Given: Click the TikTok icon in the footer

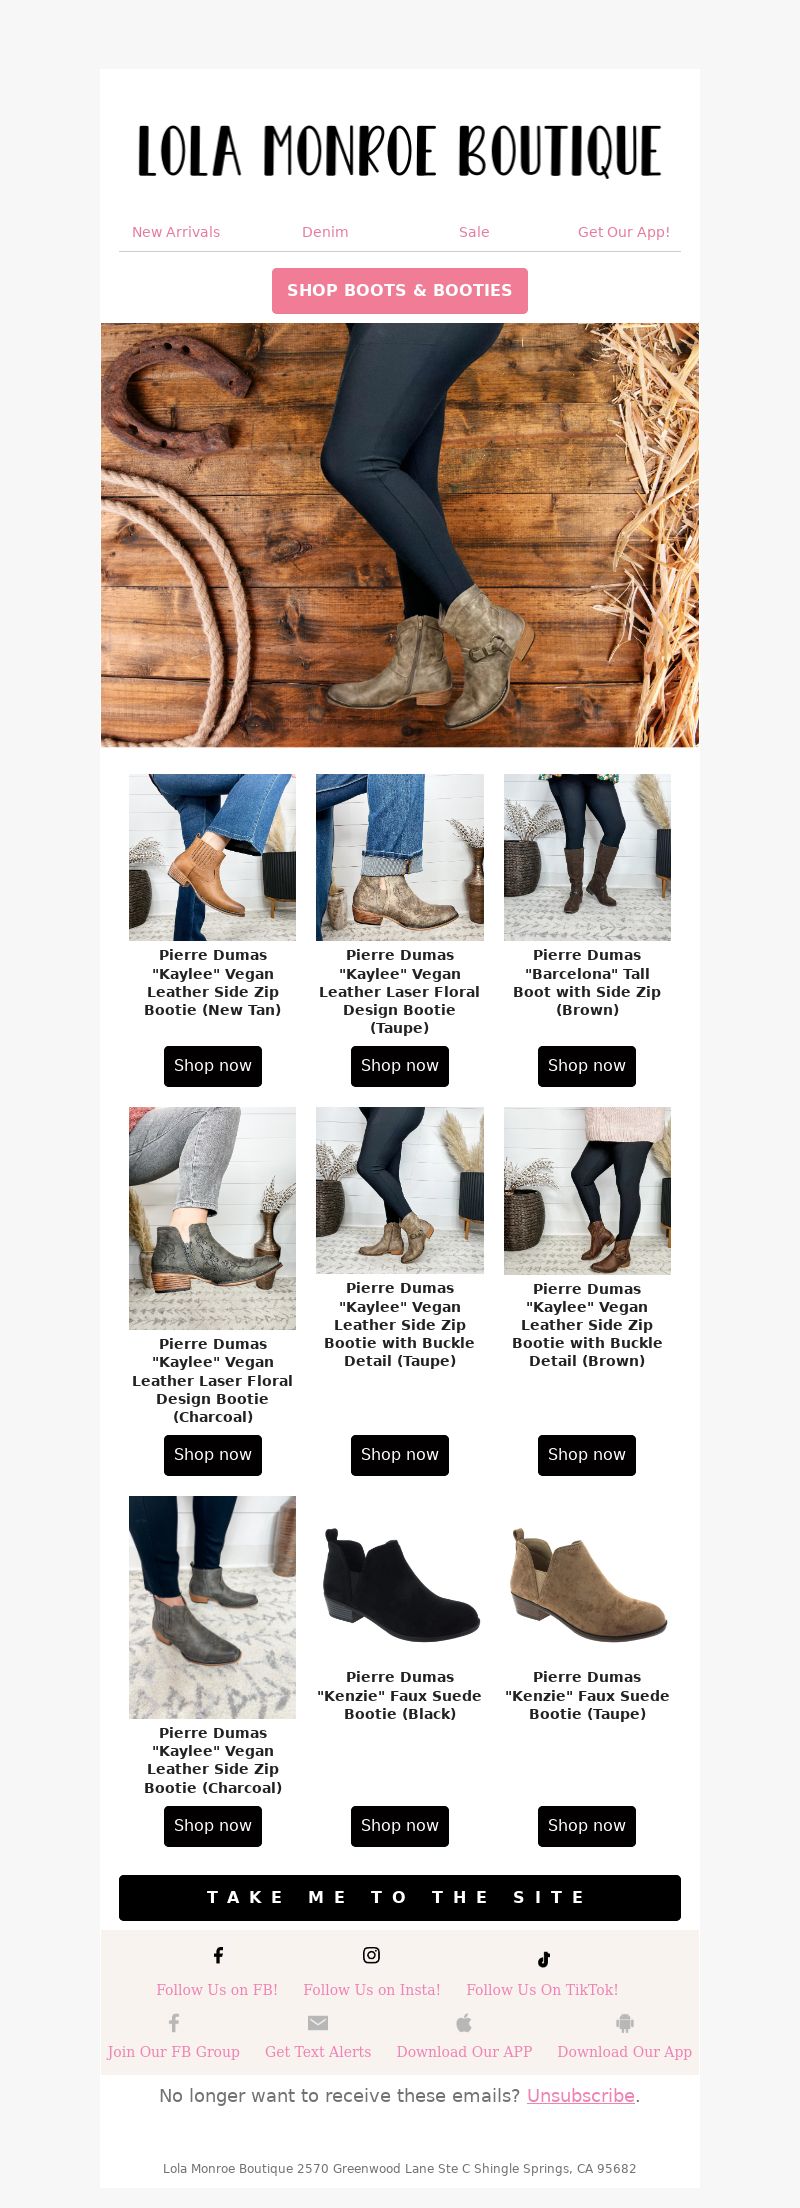Looking at the screenshot, I should click(x=544, y=1958).
